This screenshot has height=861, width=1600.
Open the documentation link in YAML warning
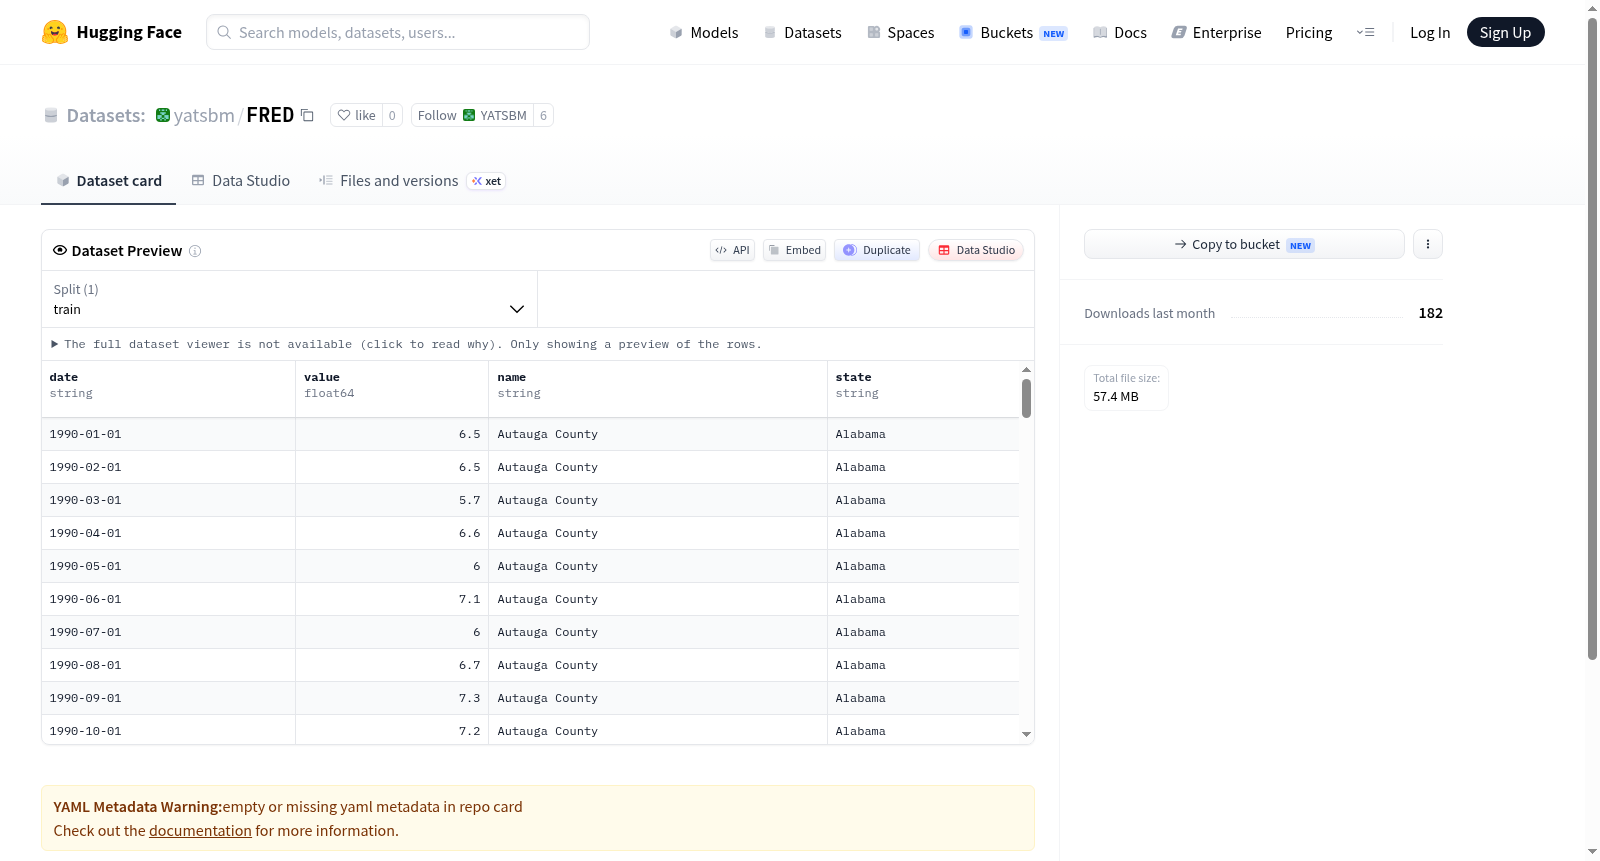[x=200, y=831]
